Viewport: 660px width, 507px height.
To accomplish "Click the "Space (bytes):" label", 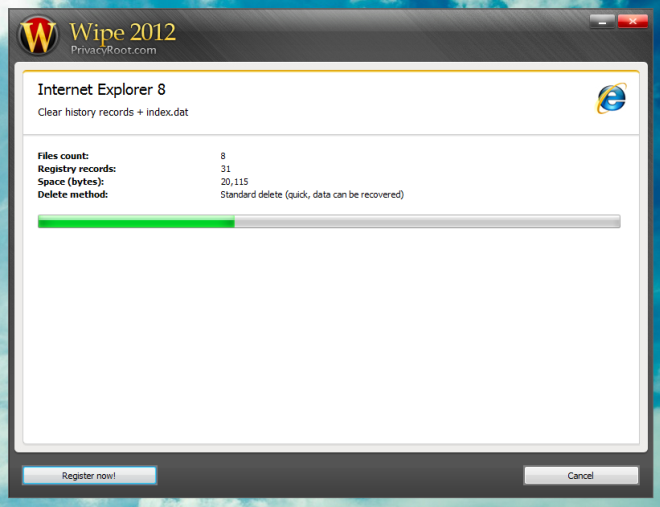I will 71,182.
